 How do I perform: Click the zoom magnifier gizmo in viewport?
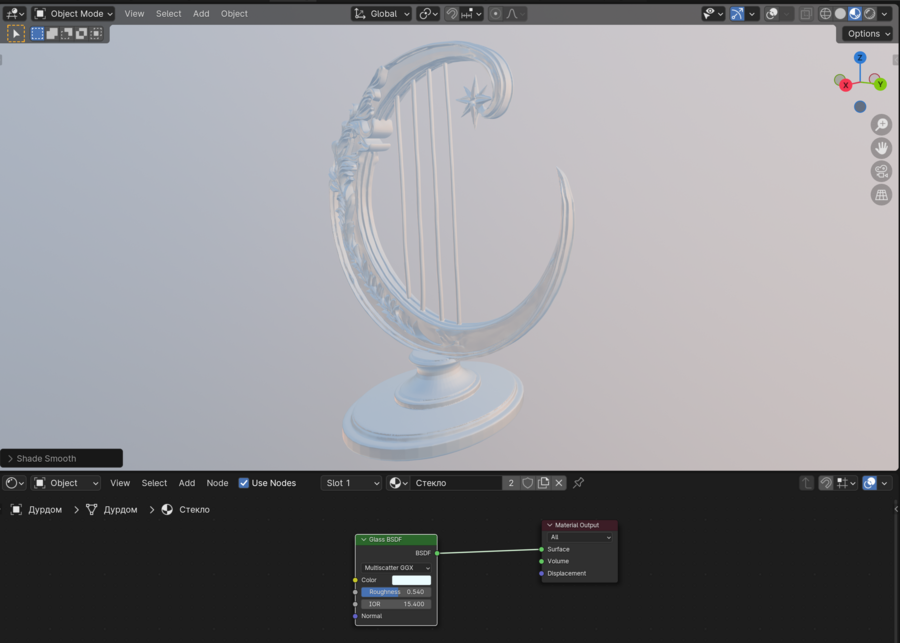[881, 124]
